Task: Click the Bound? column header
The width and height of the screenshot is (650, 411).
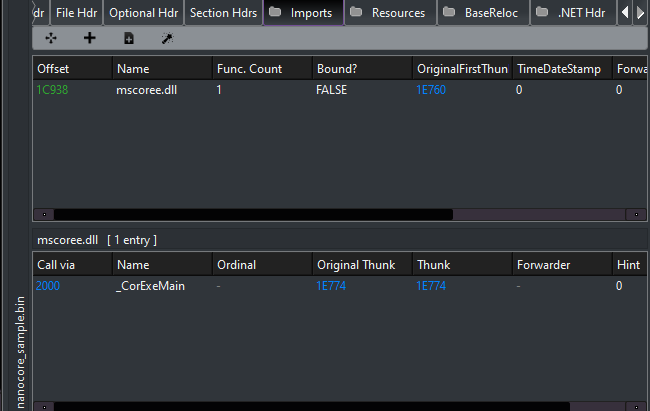Action: (362, 69)
